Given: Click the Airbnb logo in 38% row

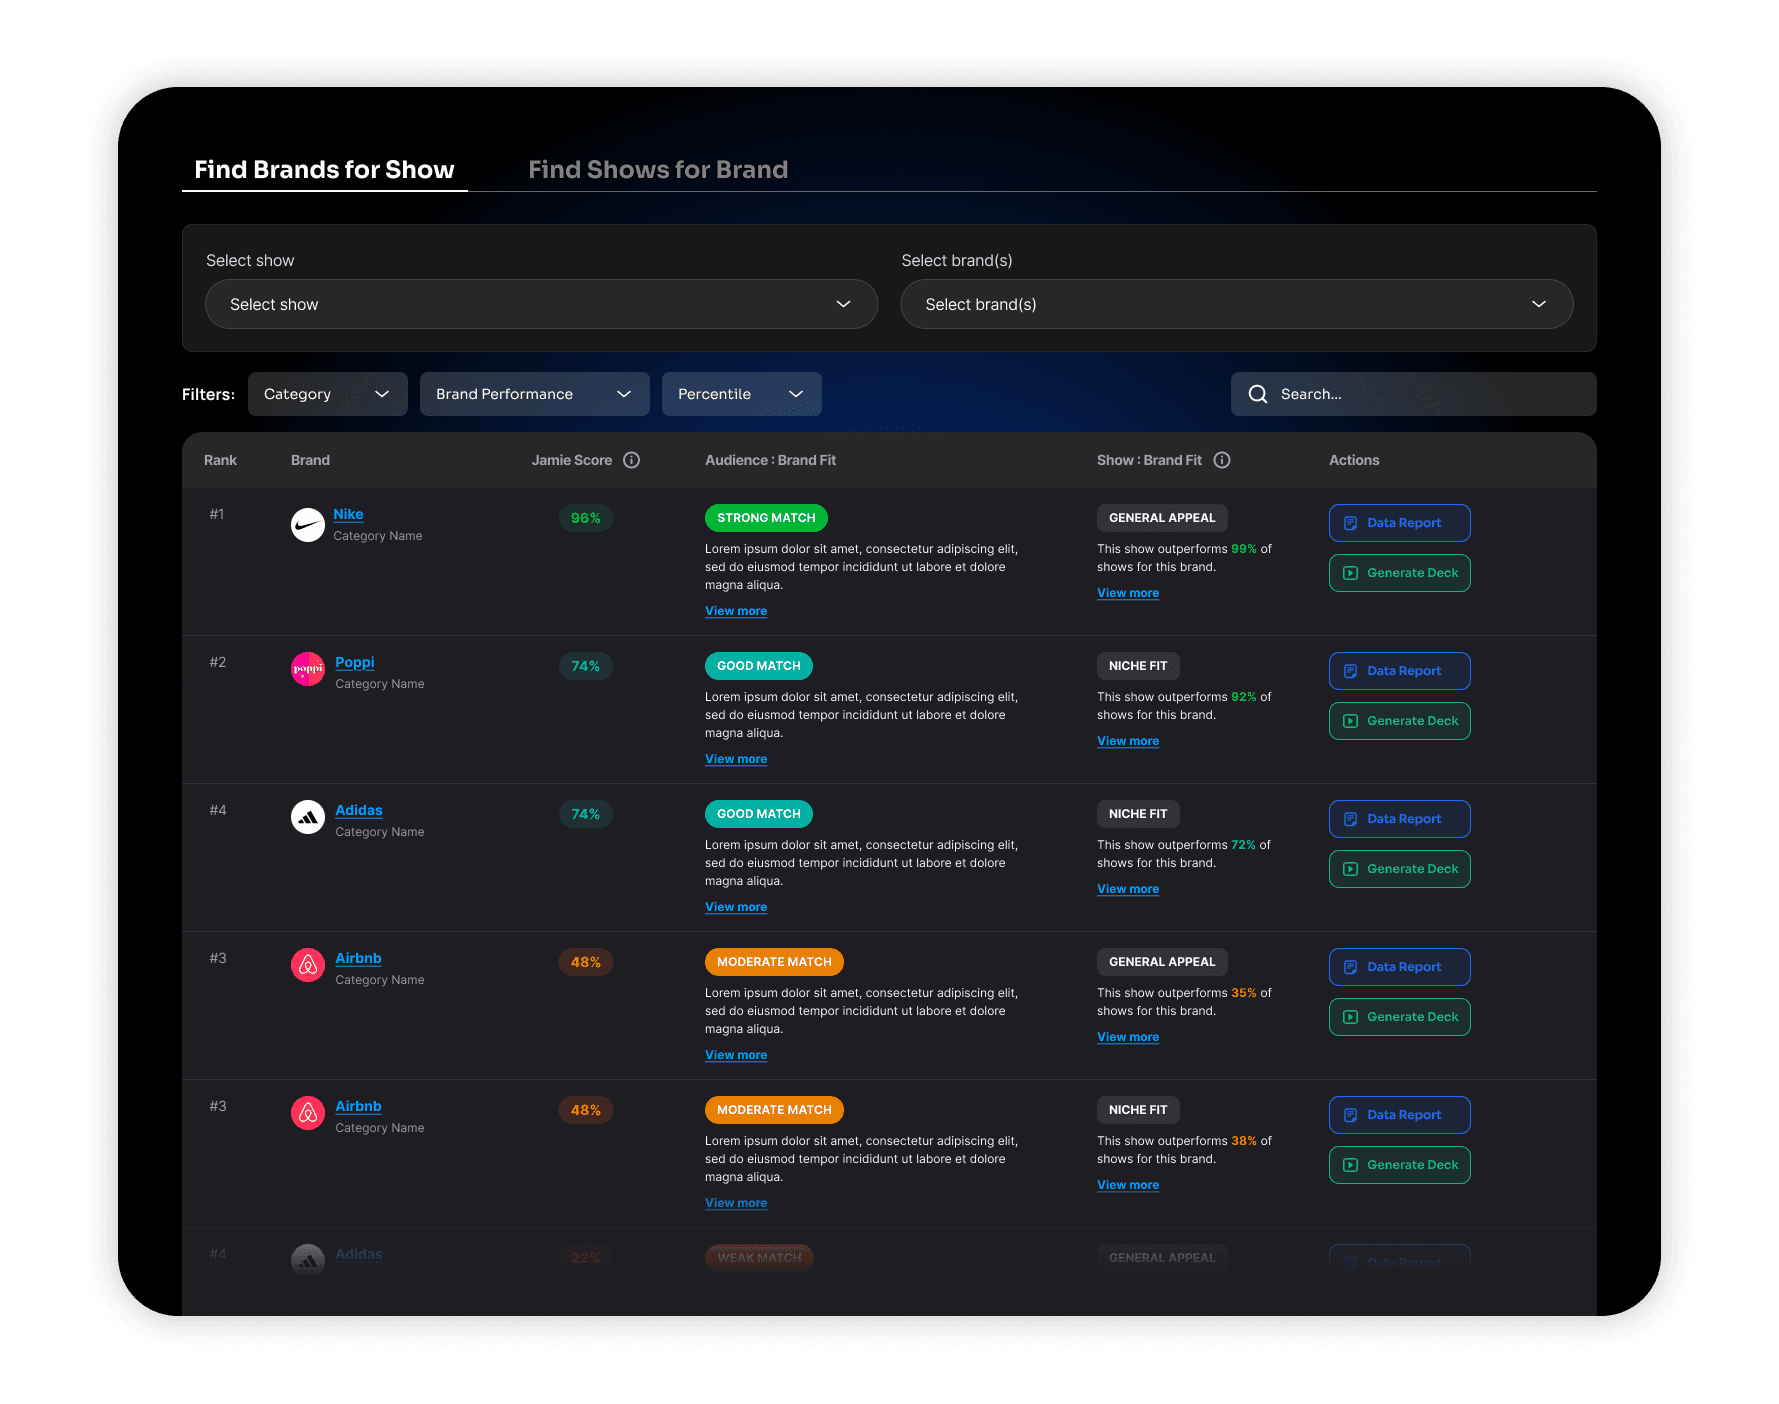Looking at the screenshot, I should (x=308, y=1113).
